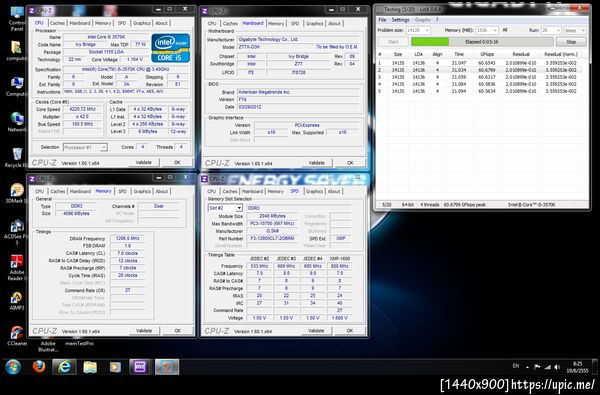Select LinX result row number 5
This screenshot has height=395, width=600.
[x=480, y=91]
